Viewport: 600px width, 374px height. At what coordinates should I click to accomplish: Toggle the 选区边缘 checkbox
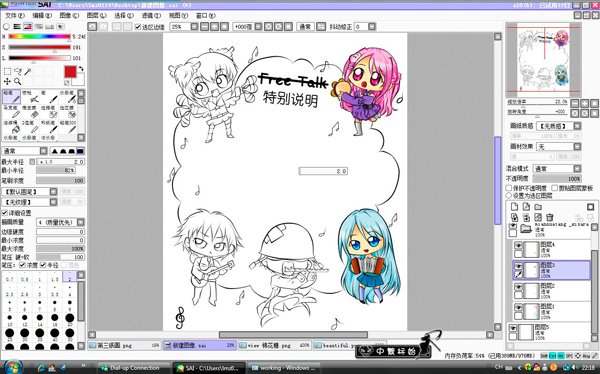tap(138, 27)
